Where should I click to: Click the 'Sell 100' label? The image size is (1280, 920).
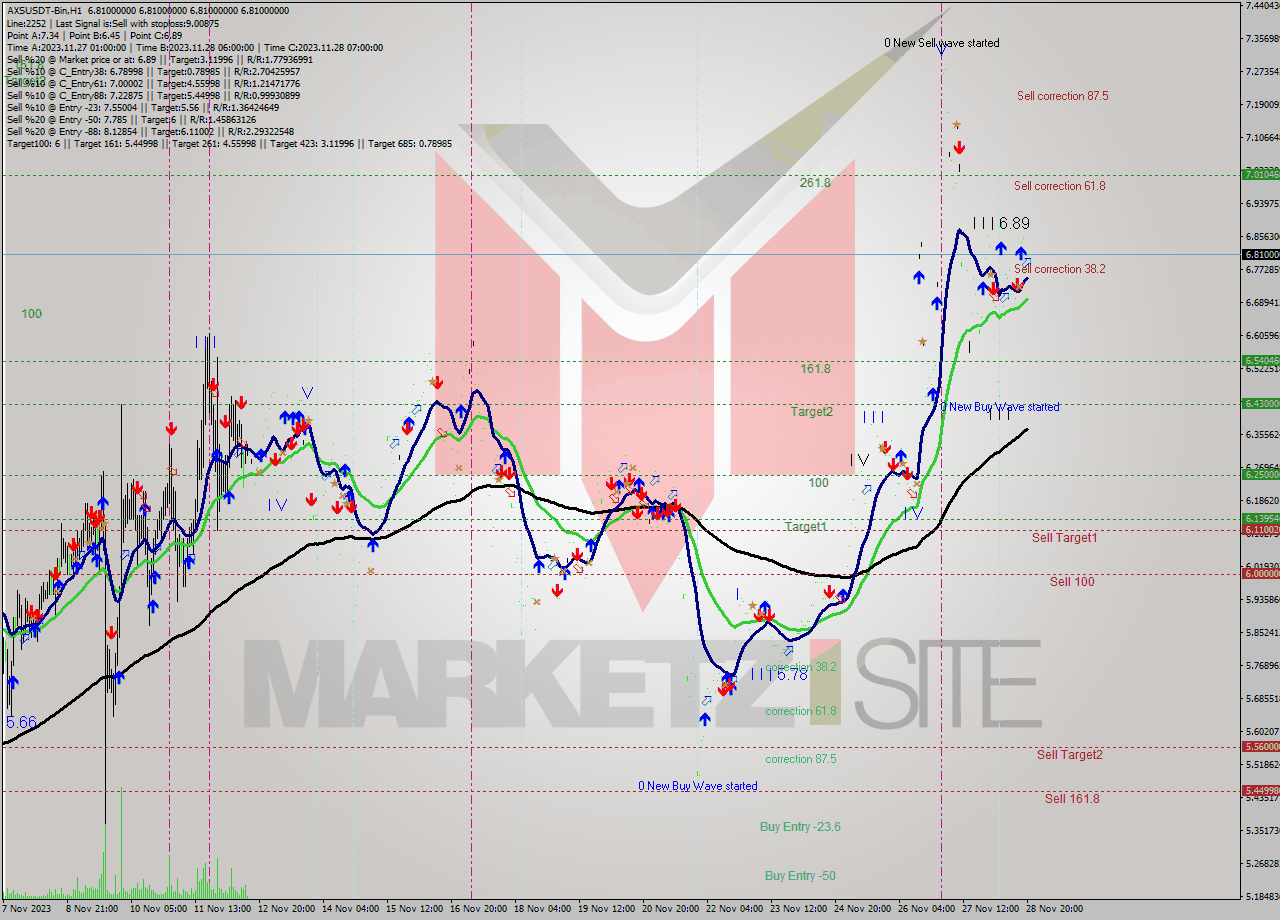tap(1072, 582)
